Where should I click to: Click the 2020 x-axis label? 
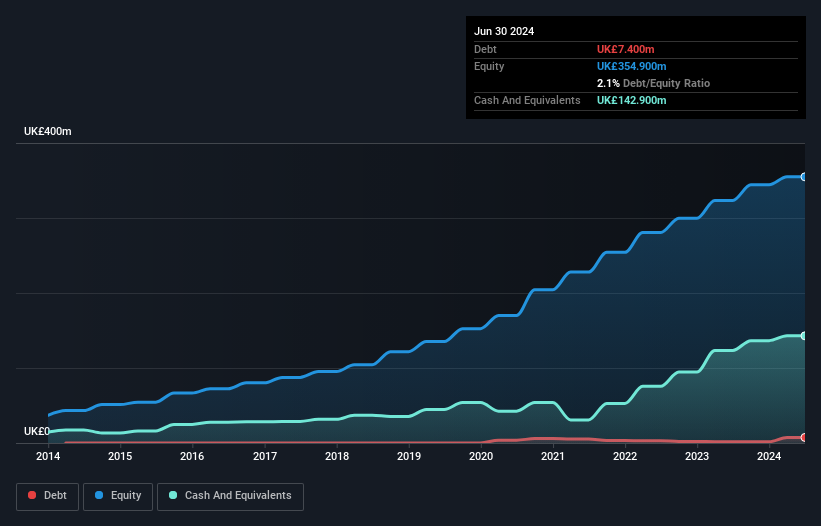(x=481, y=456)
